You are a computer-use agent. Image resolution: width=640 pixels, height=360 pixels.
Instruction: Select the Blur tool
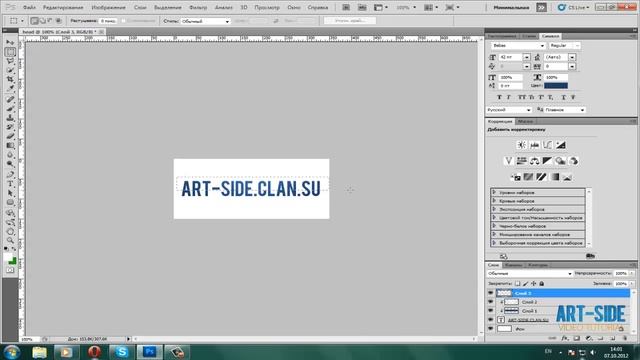coord(10,155)
